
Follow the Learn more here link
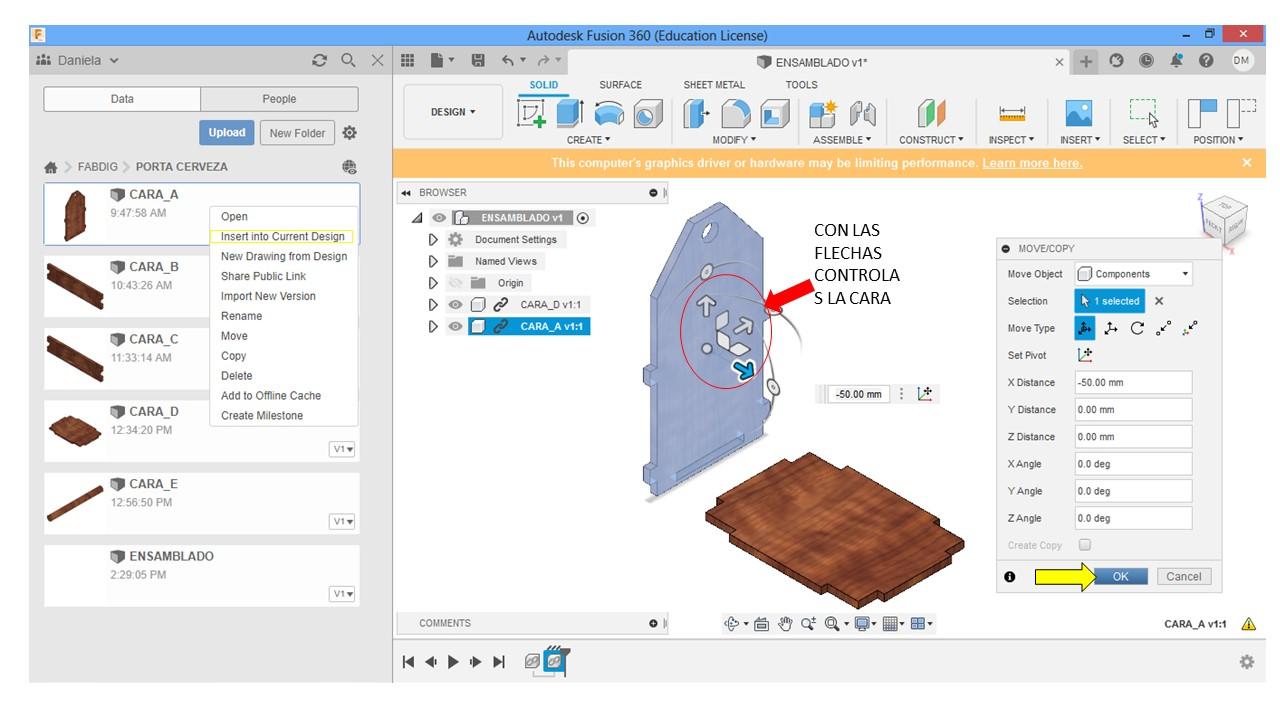point(1032,163)
